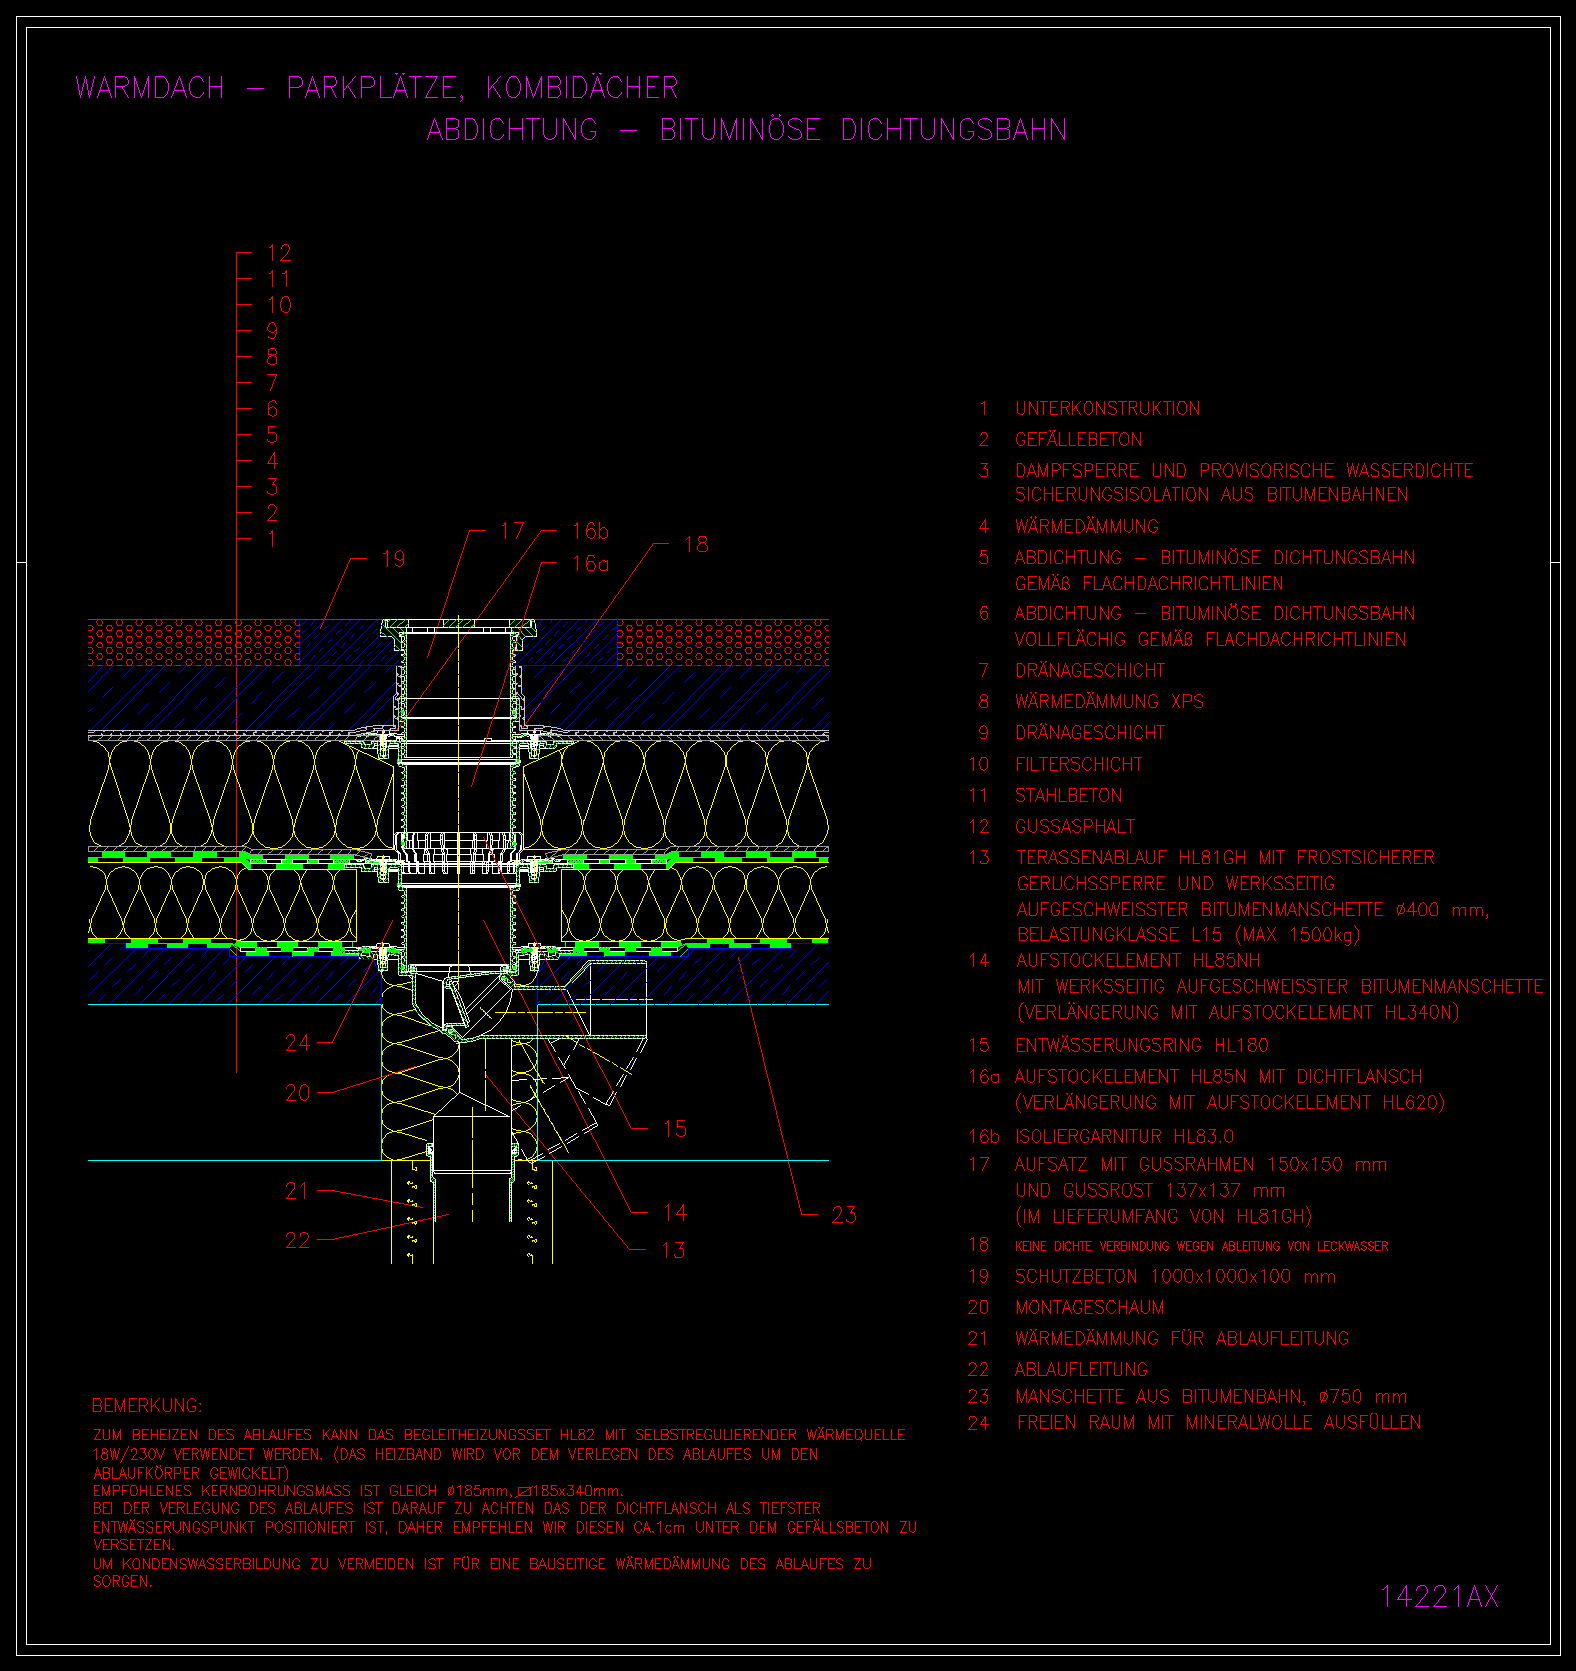1576x1671 pixels.
Task: Click the drawing number '14221AX'
Action: point(1440,1596)
